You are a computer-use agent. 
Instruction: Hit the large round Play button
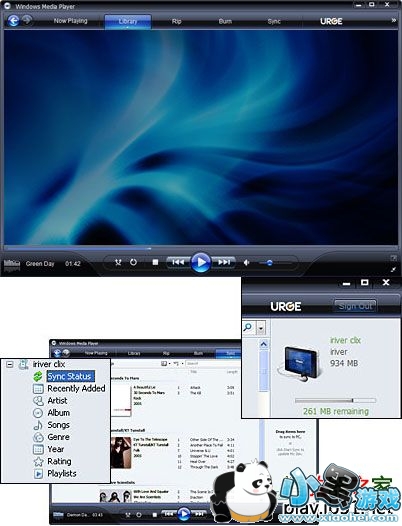coord(201,262)
